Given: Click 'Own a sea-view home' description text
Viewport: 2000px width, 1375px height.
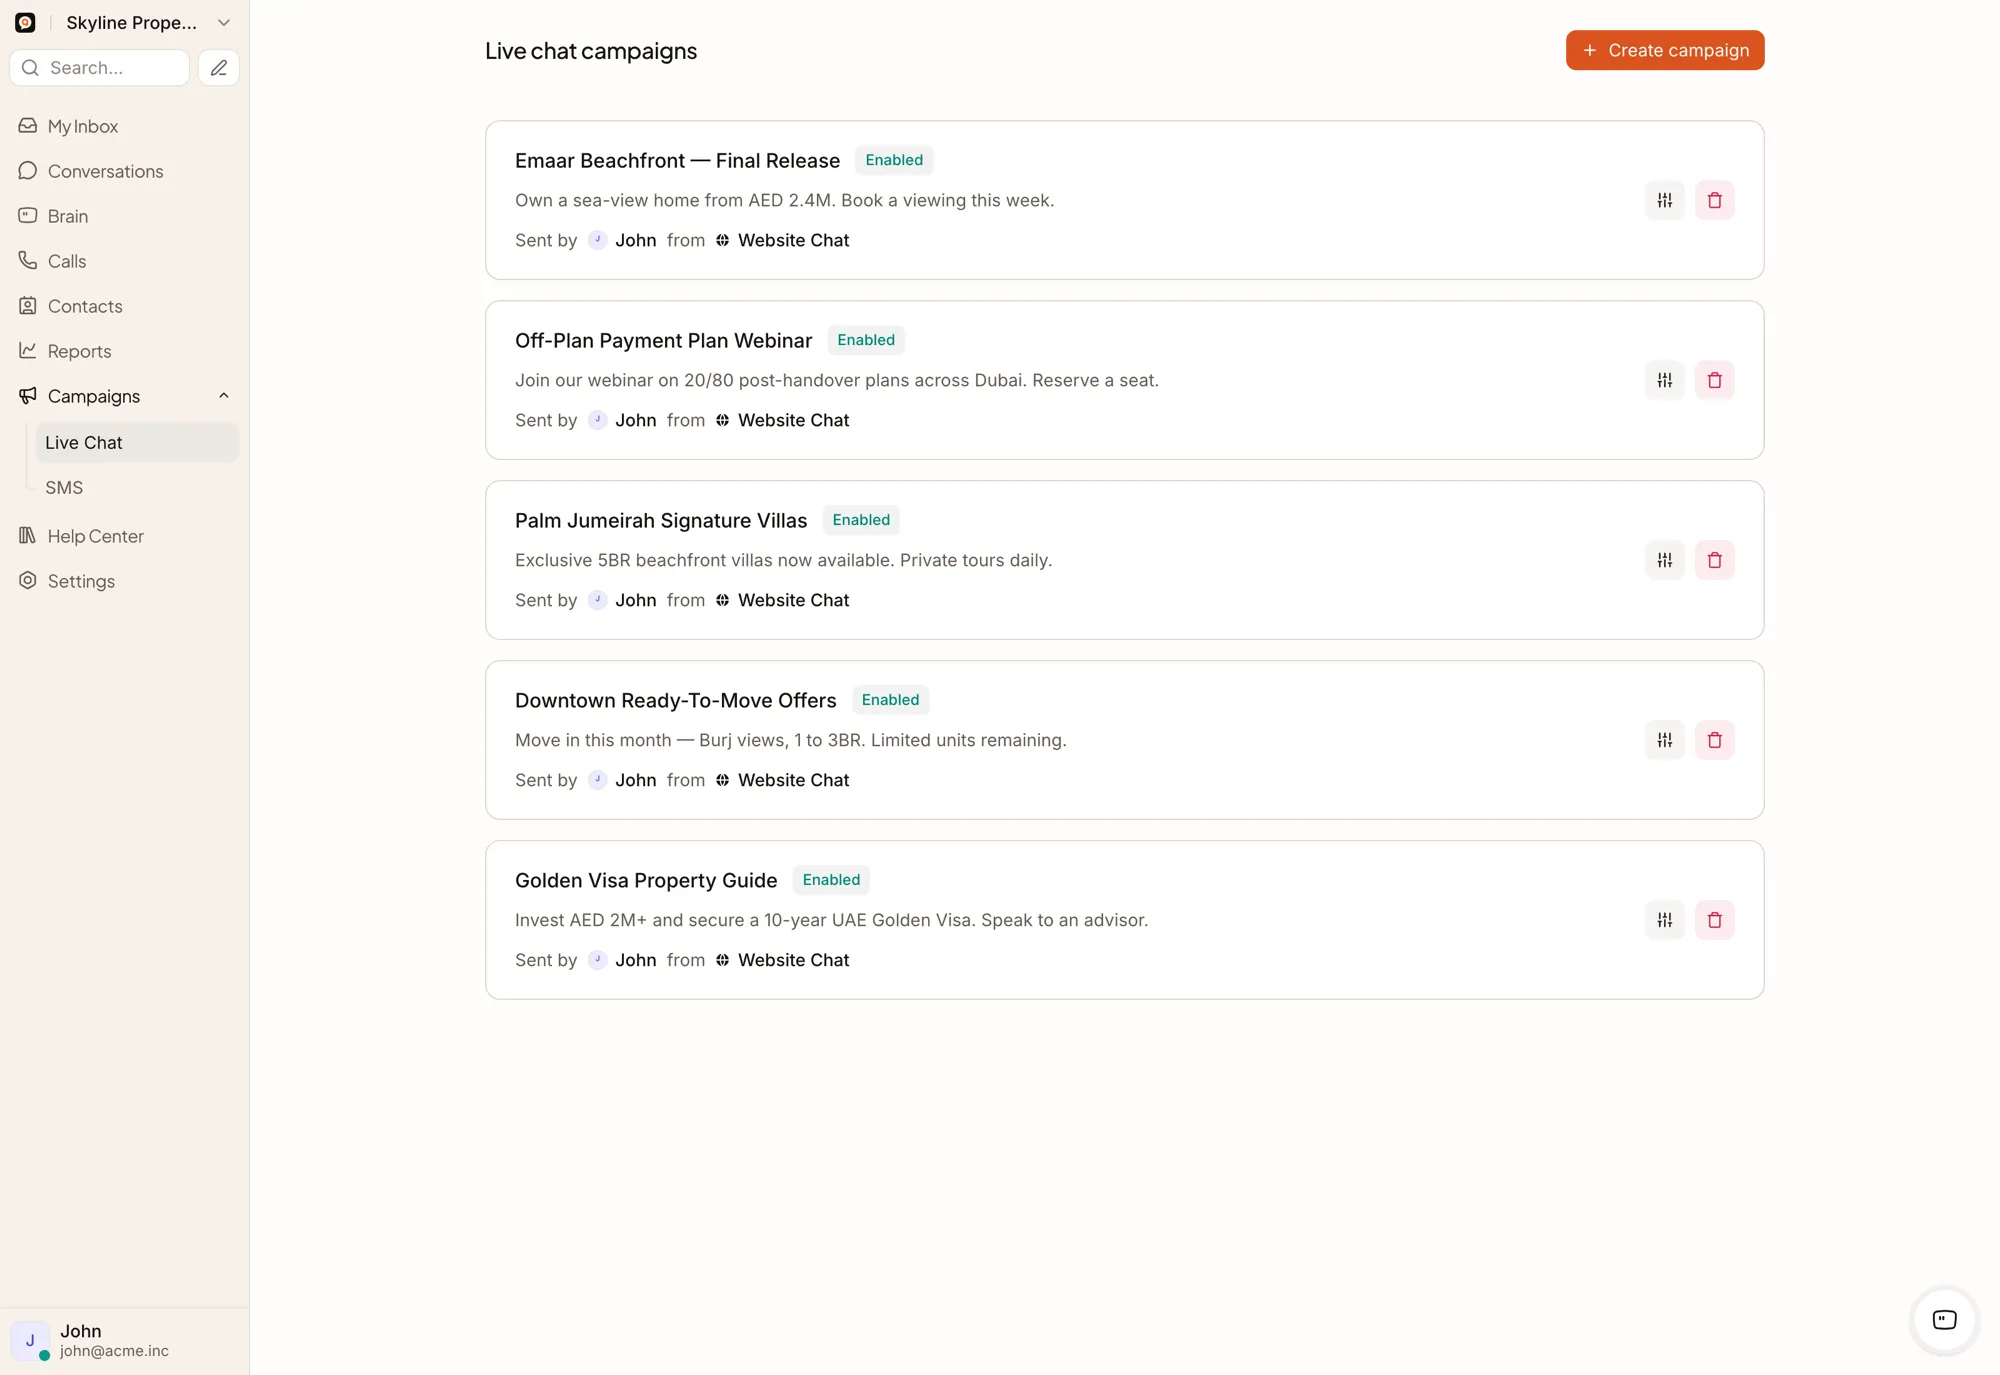Looking at the screenshot, I should pos(784,200).
